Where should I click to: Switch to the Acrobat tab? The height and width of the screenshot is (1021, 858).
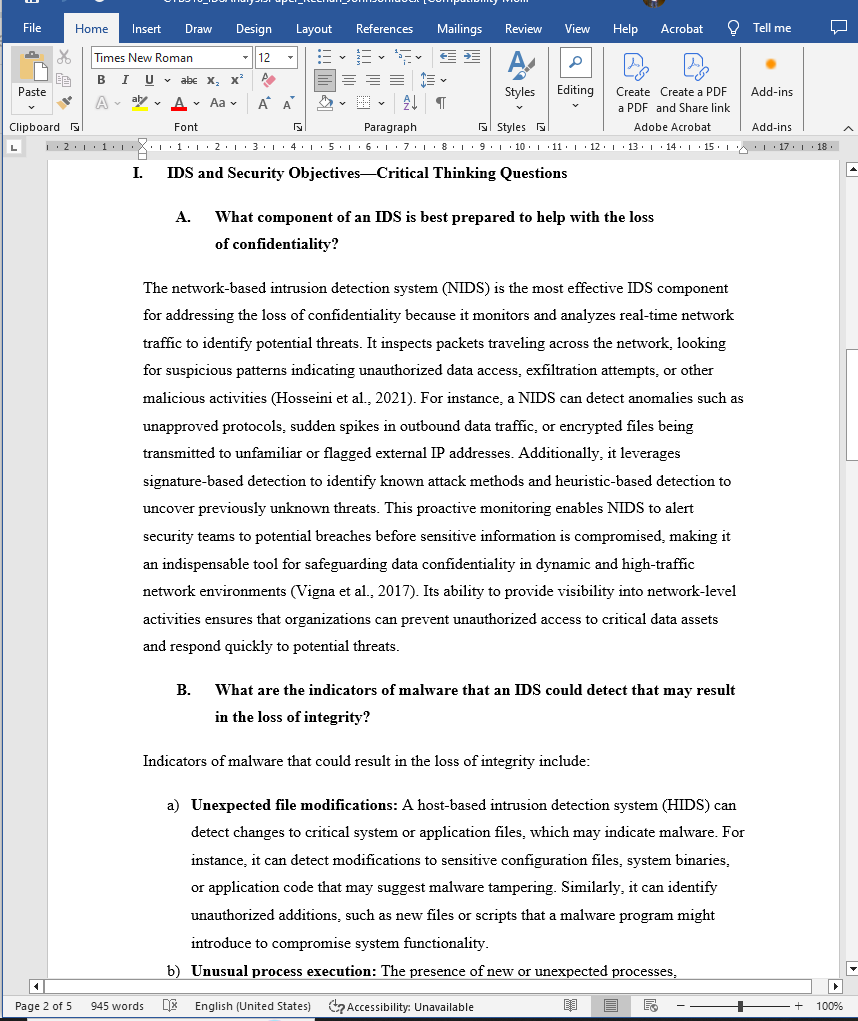pos(682,29)
